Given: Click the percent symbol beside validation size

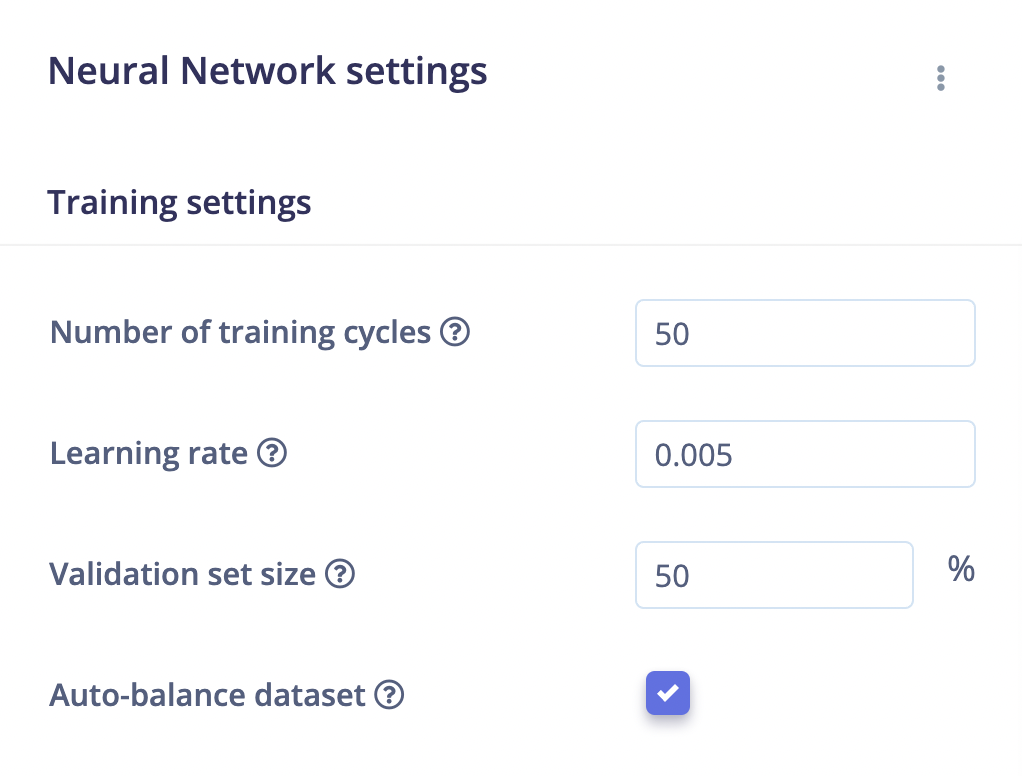Looking at the screenshot, I should tap(961, 569).
